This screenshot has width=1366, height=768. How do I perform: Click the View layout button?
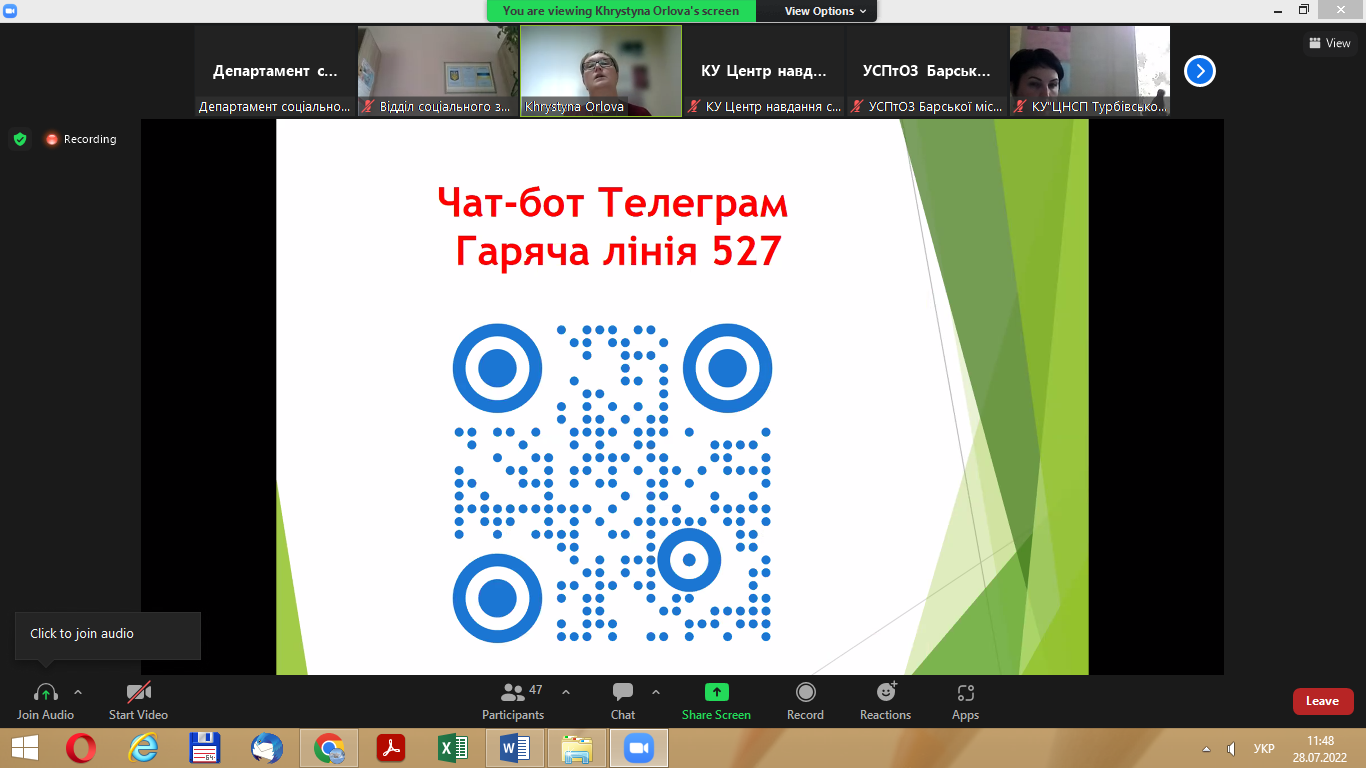click(x=1329, y=43)
